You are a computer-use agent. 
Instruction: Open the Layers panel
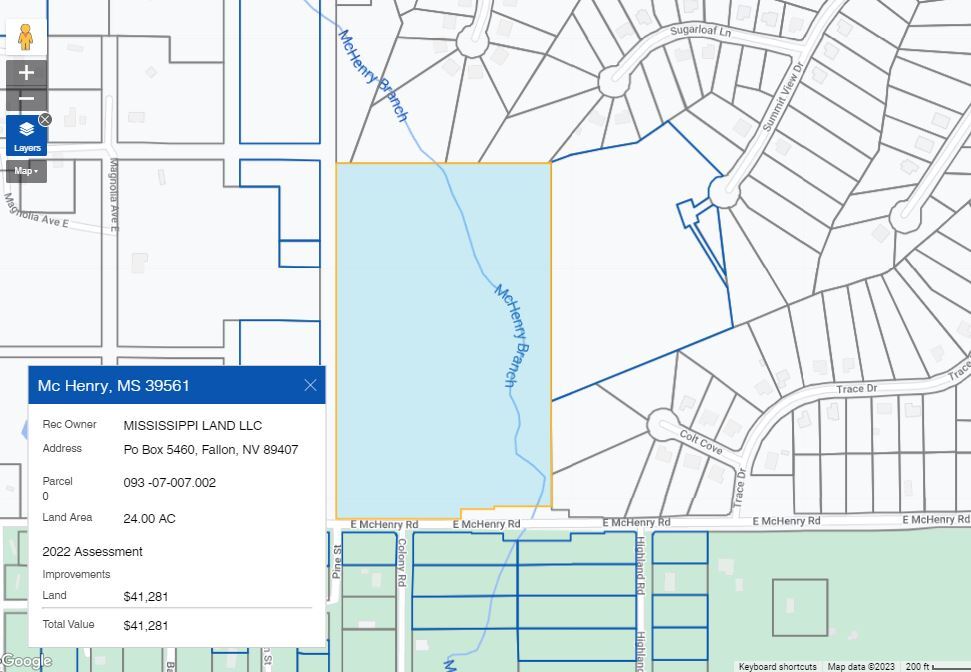(x=26, y=135)
